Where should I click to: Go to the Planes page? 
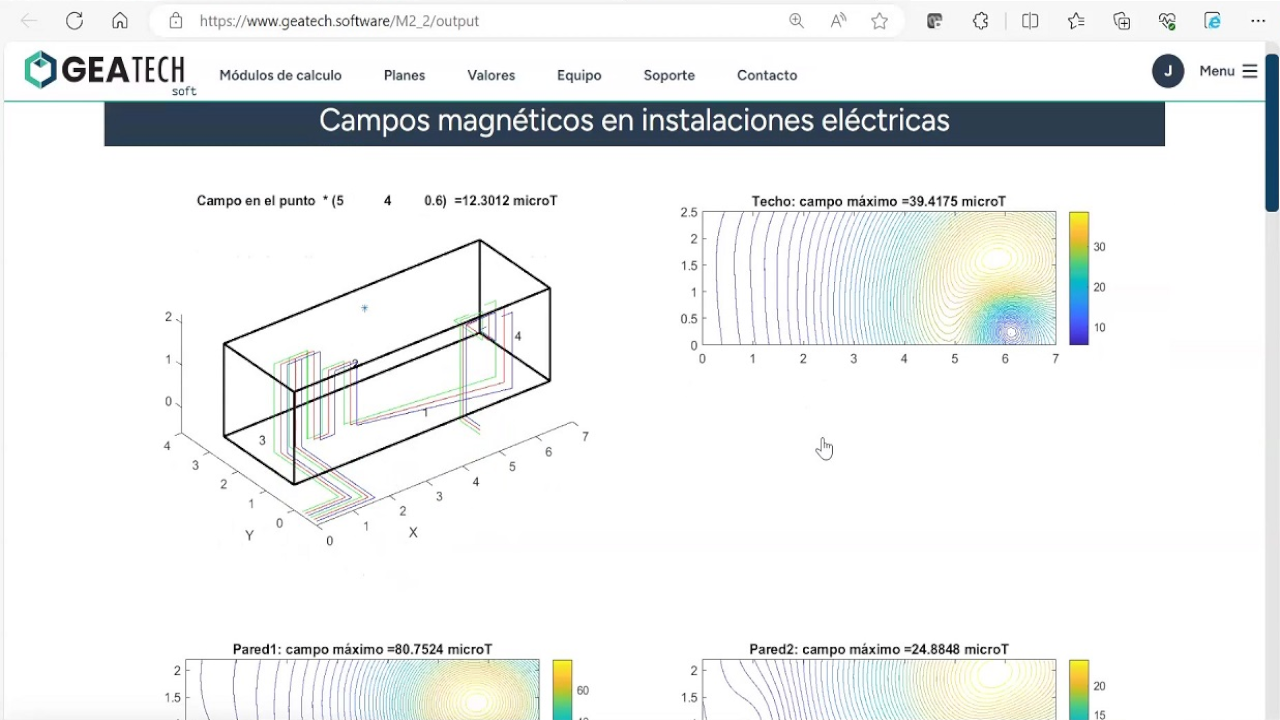[404, 75]
